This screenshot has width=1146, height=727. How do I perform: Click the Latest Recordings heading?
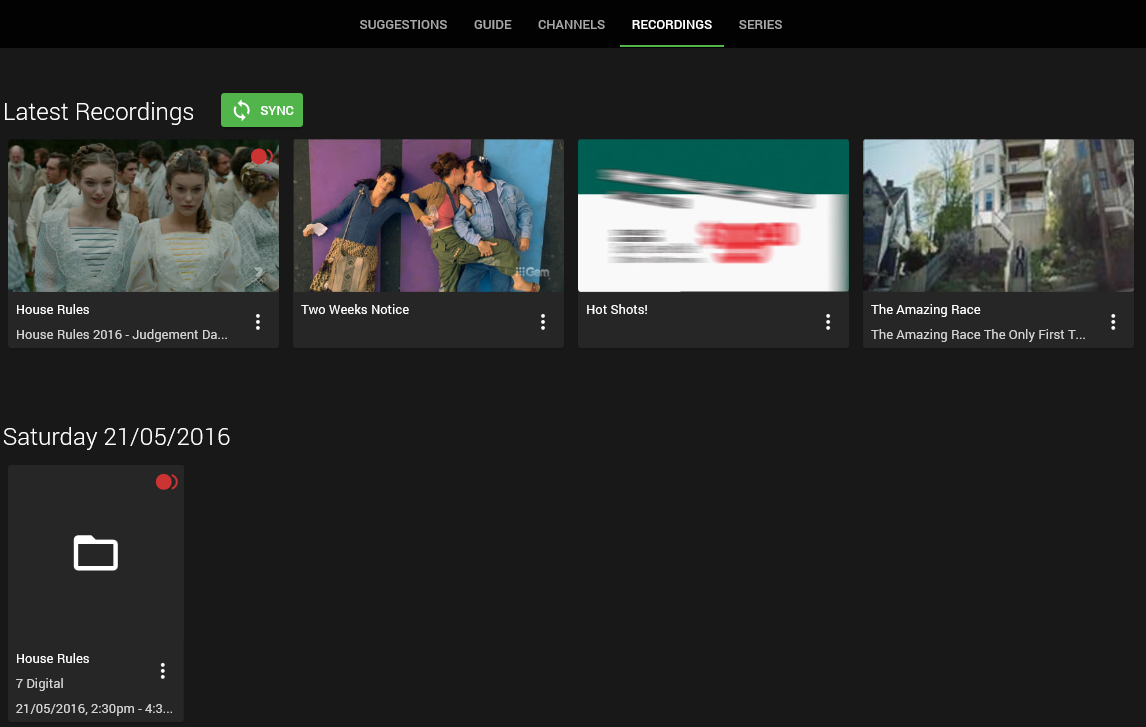(99, 112)
